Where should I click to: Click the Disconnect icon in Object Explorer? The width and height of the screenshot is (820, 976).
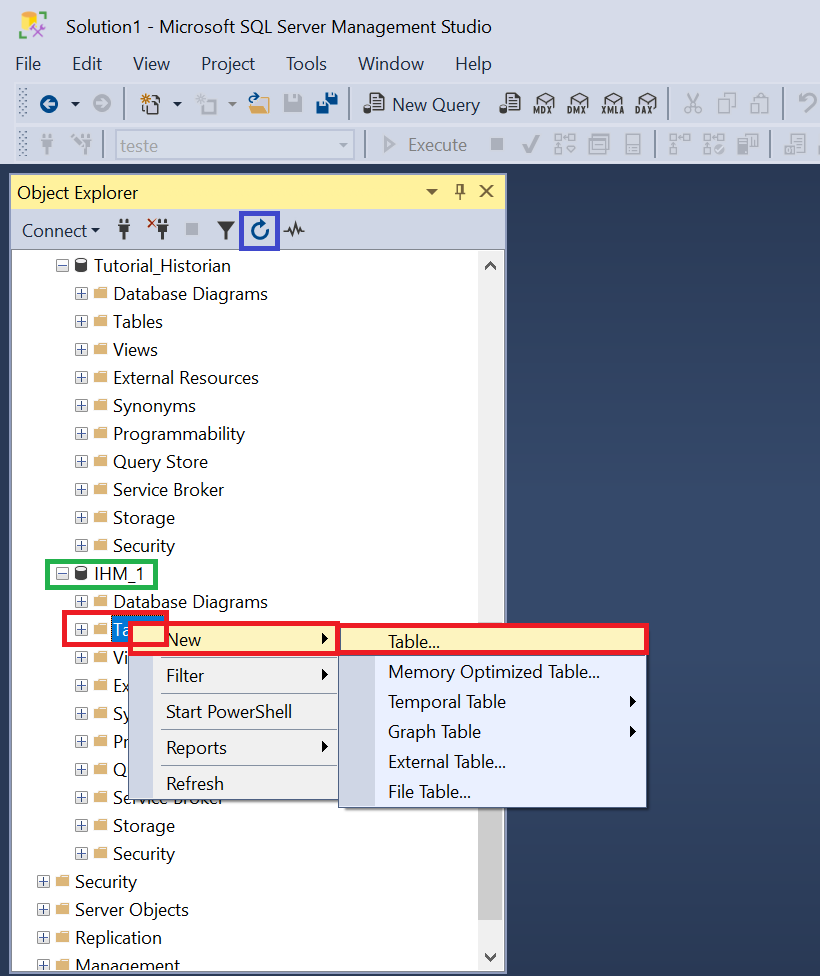click(x=158, y=230)
